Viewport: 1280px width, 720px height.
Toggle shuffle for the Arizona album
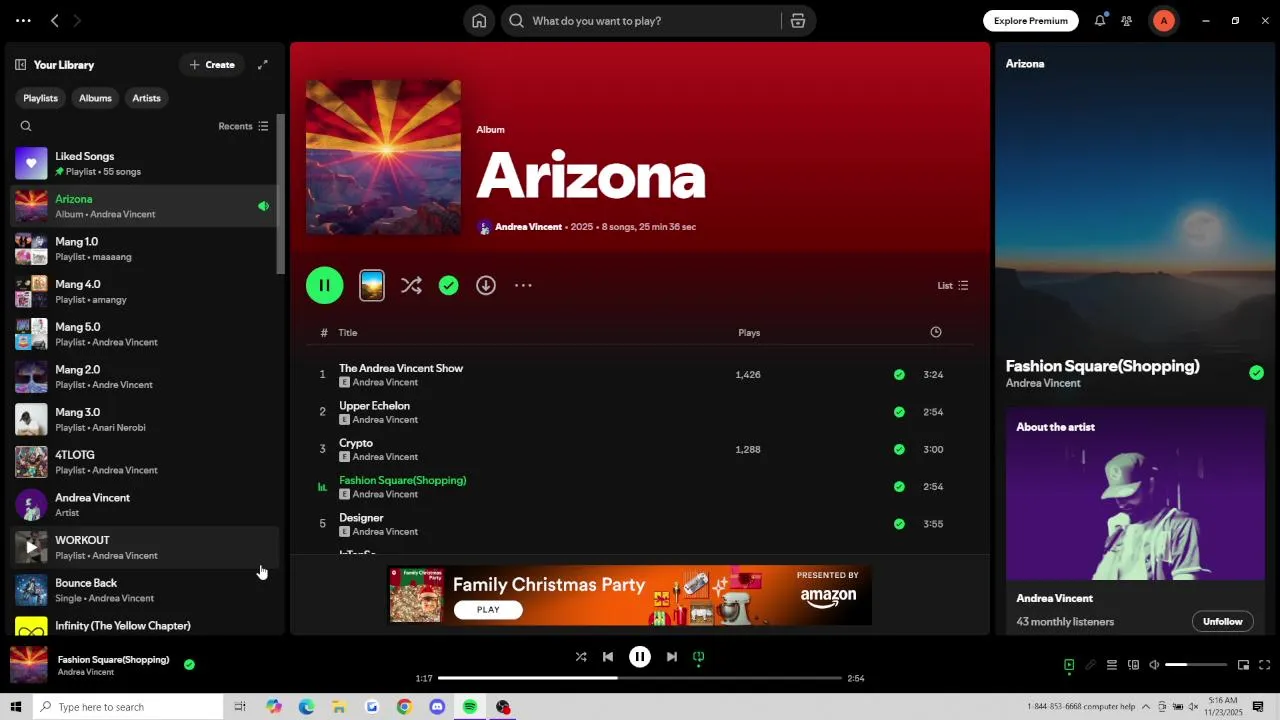(411, 285)
